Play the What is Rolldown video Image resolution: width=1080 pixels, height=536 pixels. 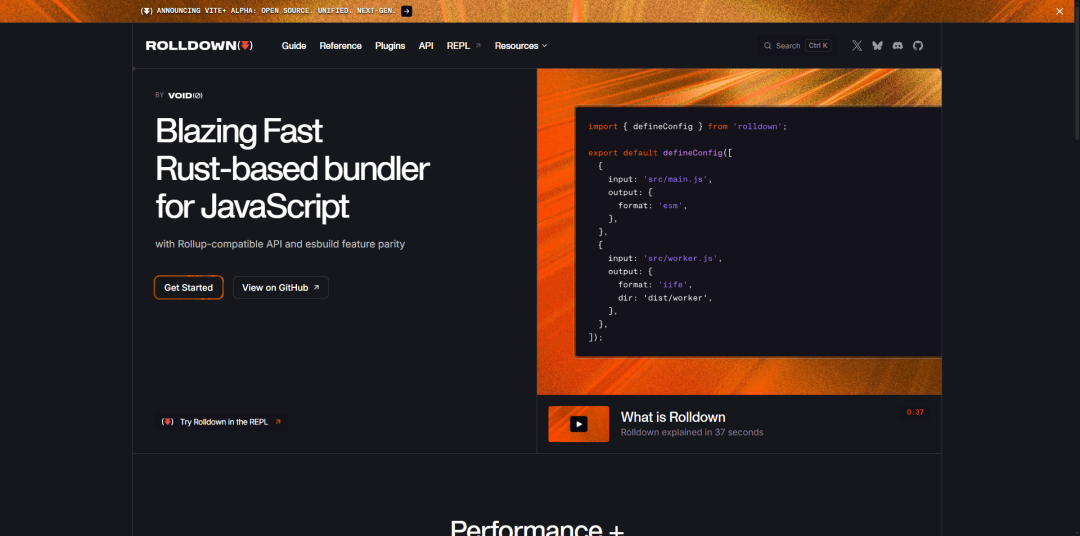click(x=579, y=424)
